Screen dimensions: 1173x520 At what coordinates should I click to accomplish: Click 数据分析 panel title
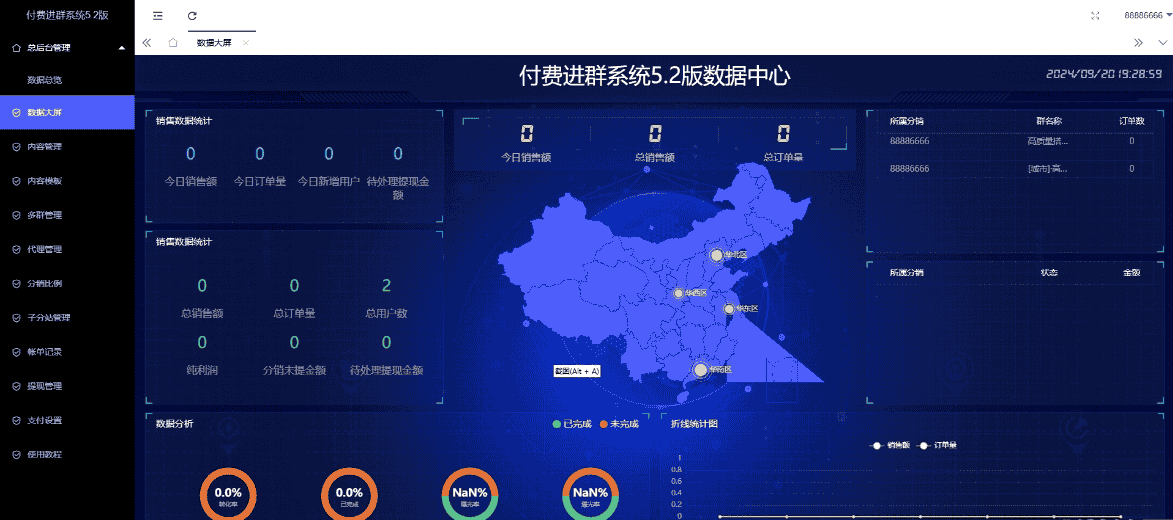point(174,424)
